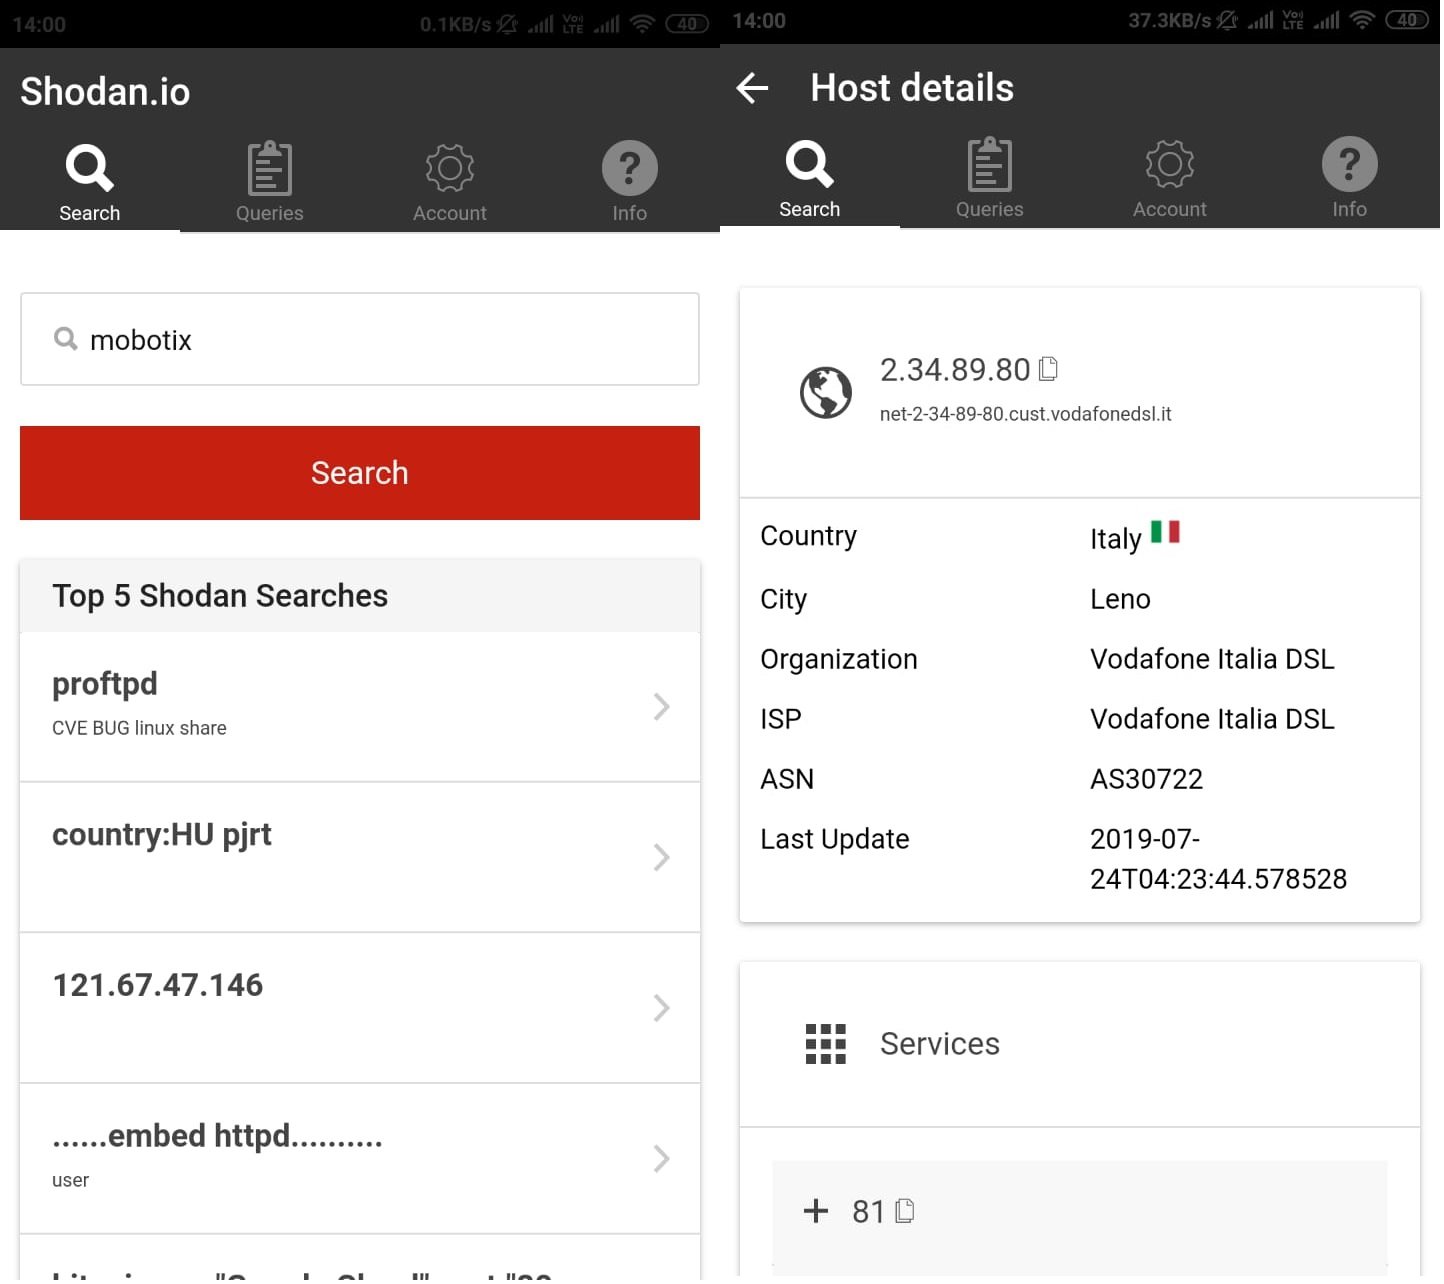Viewport: 1444px width, 1284px height.
Task: Click the Last Update timestamp value
Action: [x=1218, y=859]
